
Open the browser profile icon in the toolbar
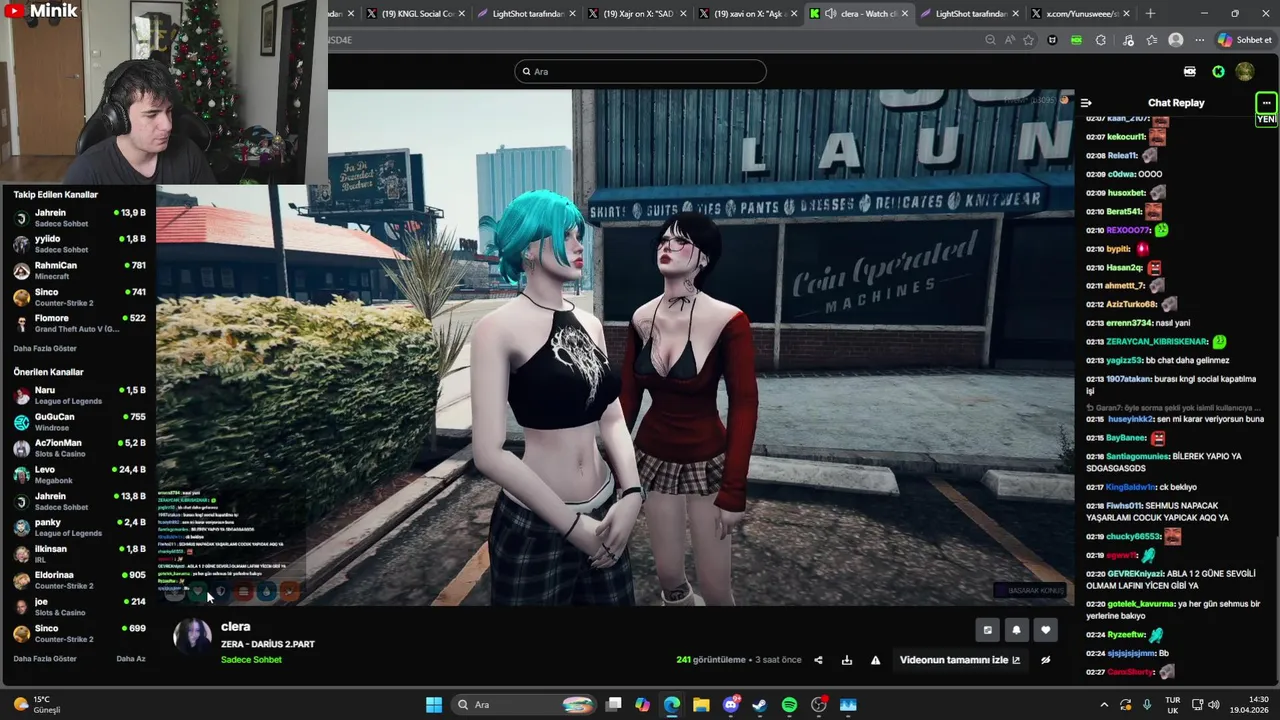[1176, 40]
